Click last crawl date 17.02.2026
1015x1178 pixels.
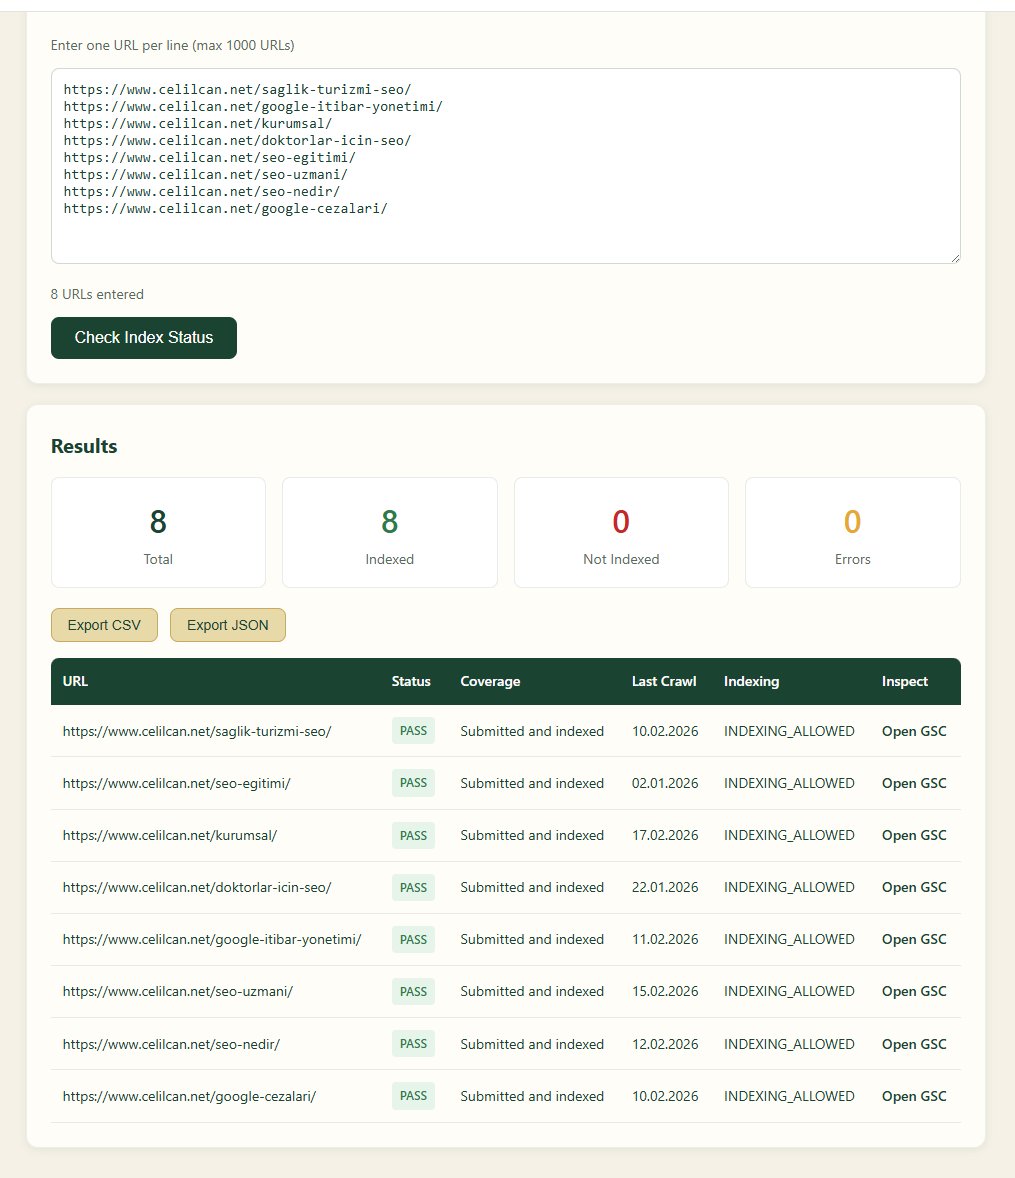click(665, 835)
